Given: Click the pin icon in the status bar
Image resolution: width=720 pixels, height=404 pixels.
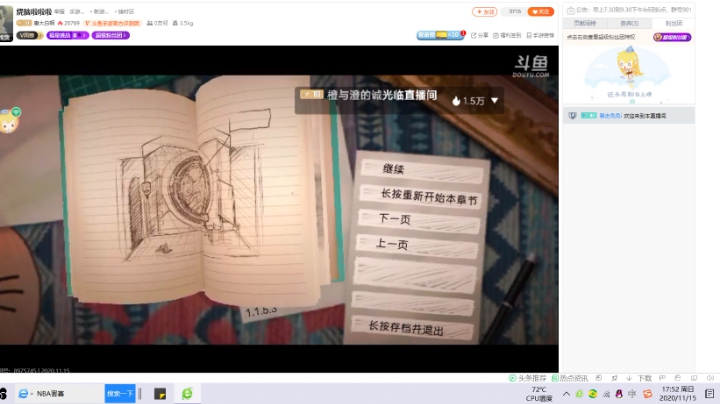Looking at the screenshot, I should [614, 378].
